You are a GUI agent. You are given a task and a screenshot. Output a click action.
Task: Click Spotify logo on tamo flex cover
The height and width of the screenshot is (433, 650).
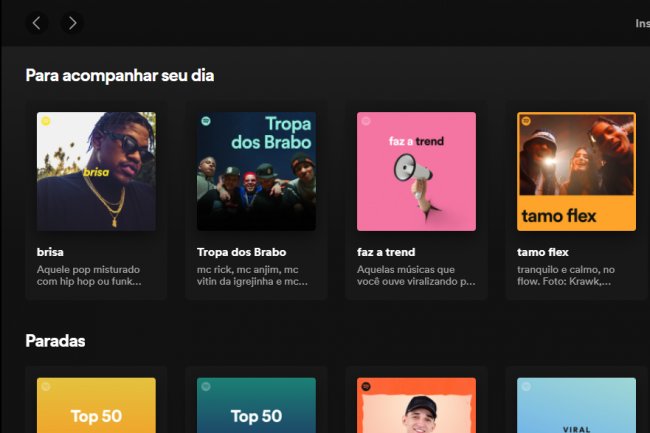point(526,122)
